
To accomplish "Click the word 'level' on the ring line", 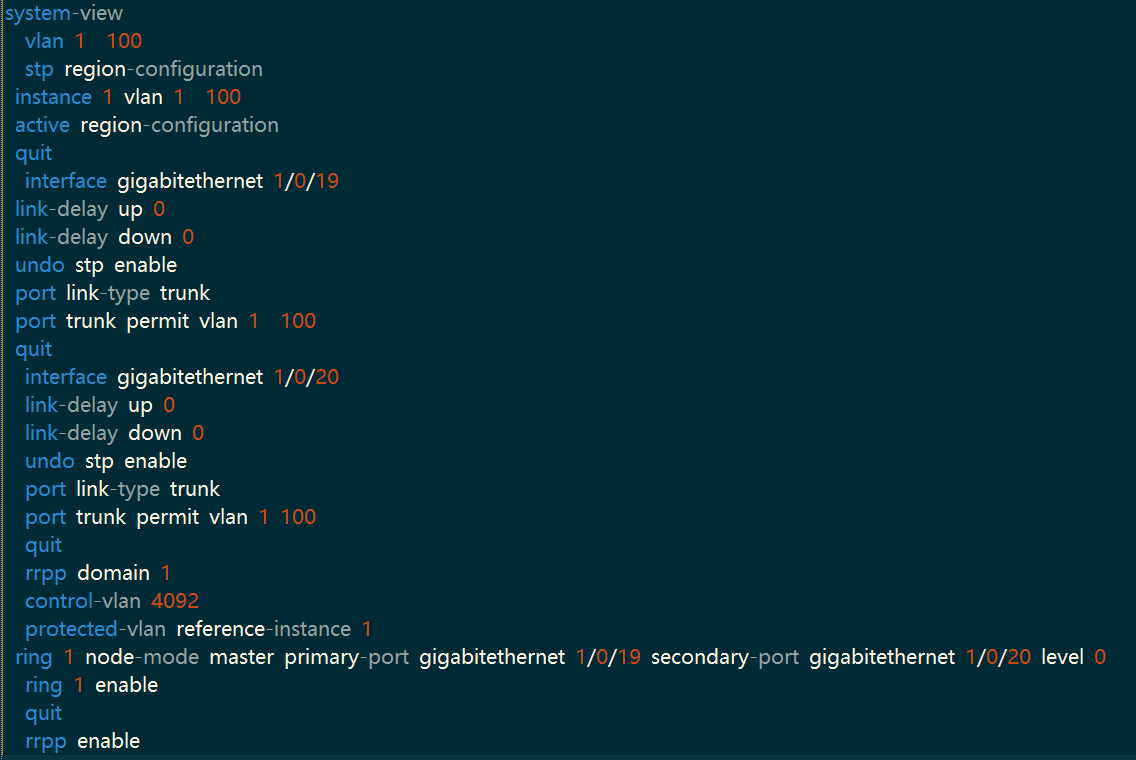I will 1062,657.
